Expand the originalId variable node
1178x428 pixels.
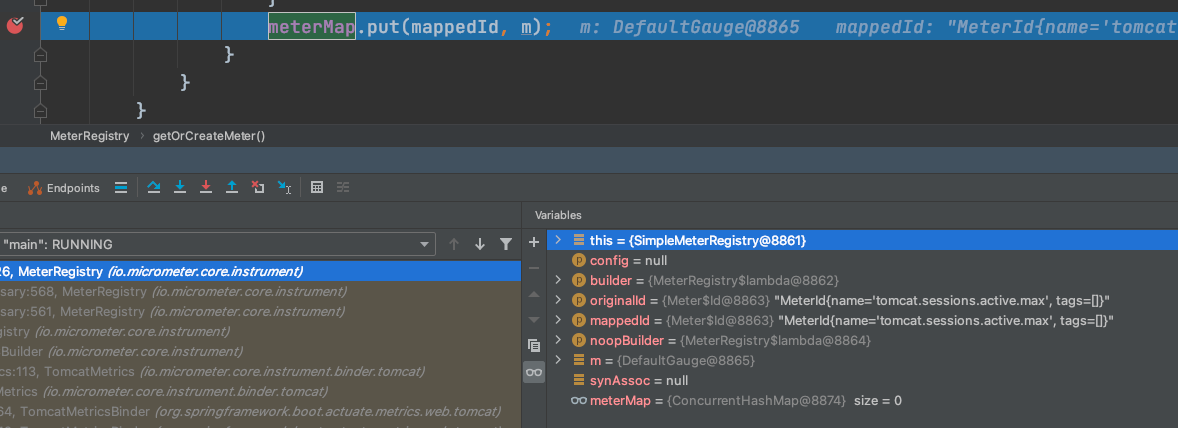(x=557, y=300)
